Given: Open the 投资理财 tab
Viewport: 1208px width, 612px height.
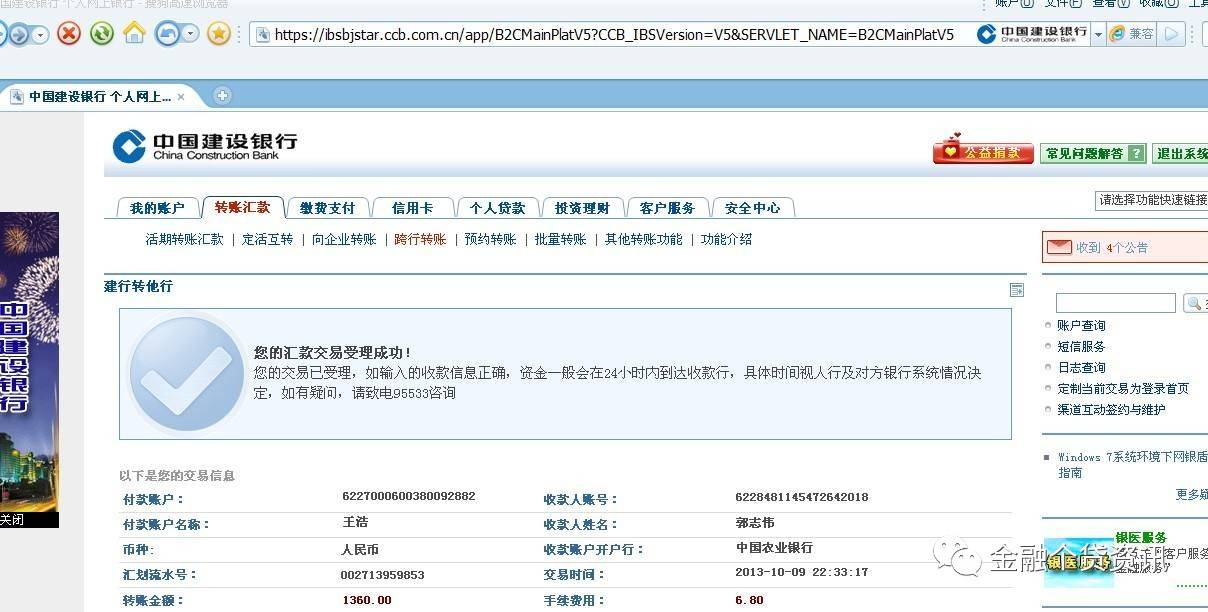Looking at the screenshot, I should 583,208.
